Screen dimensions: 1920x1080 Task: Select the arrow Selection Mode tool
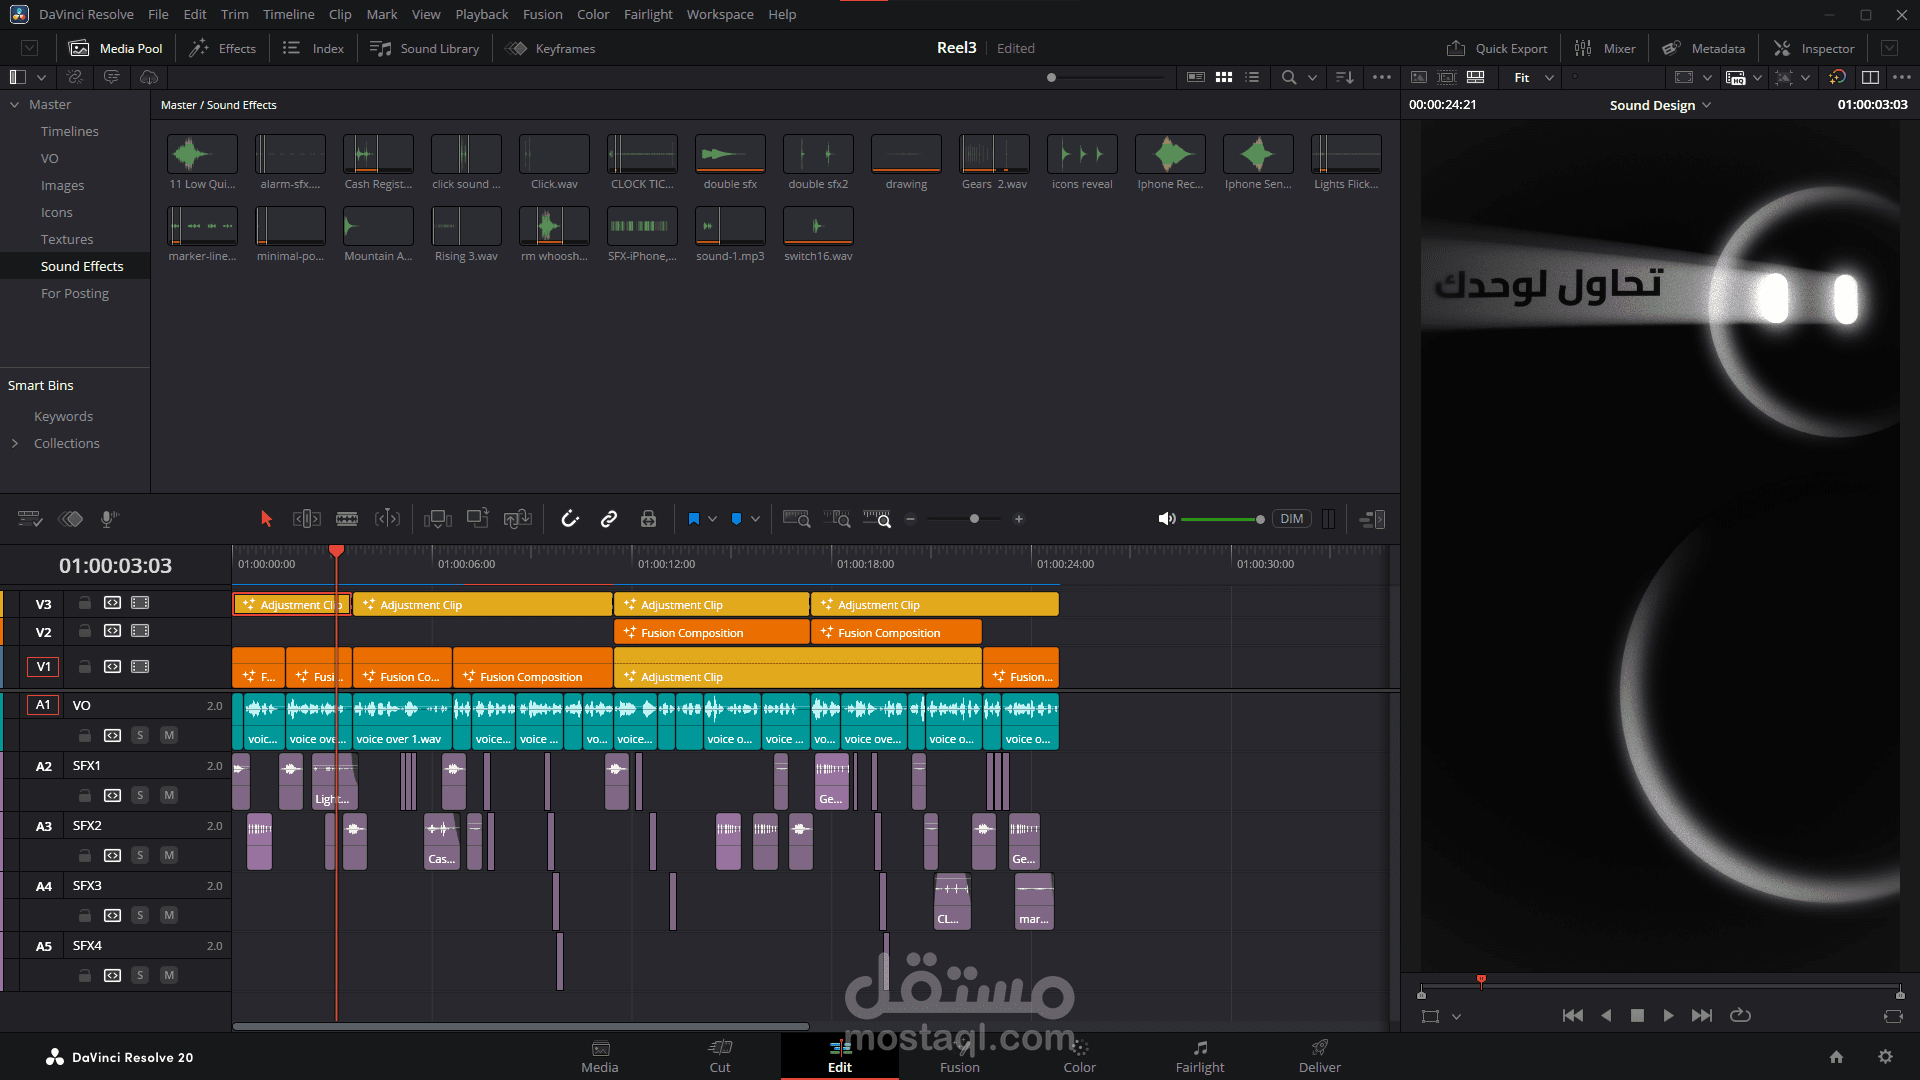266,519
